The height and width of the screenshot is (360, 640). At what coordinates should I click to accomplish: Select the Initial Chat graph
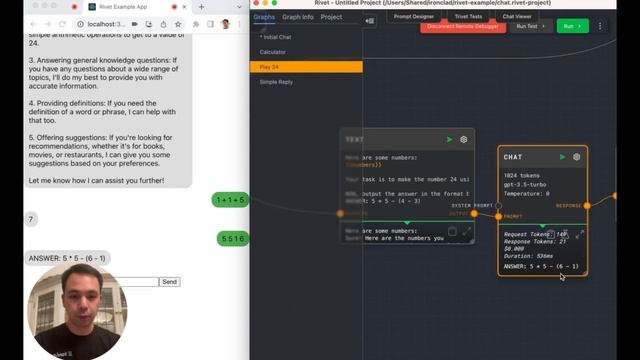click(x=306, y=37)
